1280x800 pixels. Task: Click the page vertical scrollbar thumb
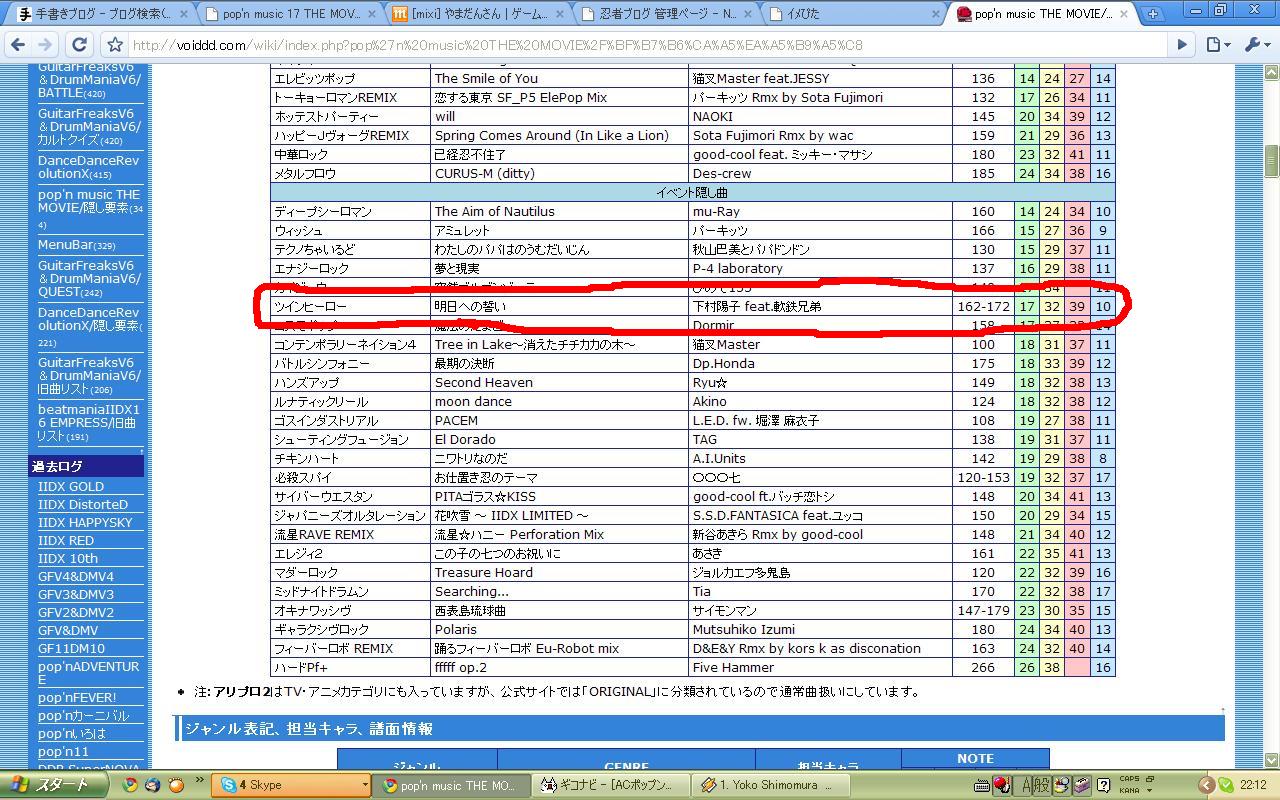[1271, 160]
